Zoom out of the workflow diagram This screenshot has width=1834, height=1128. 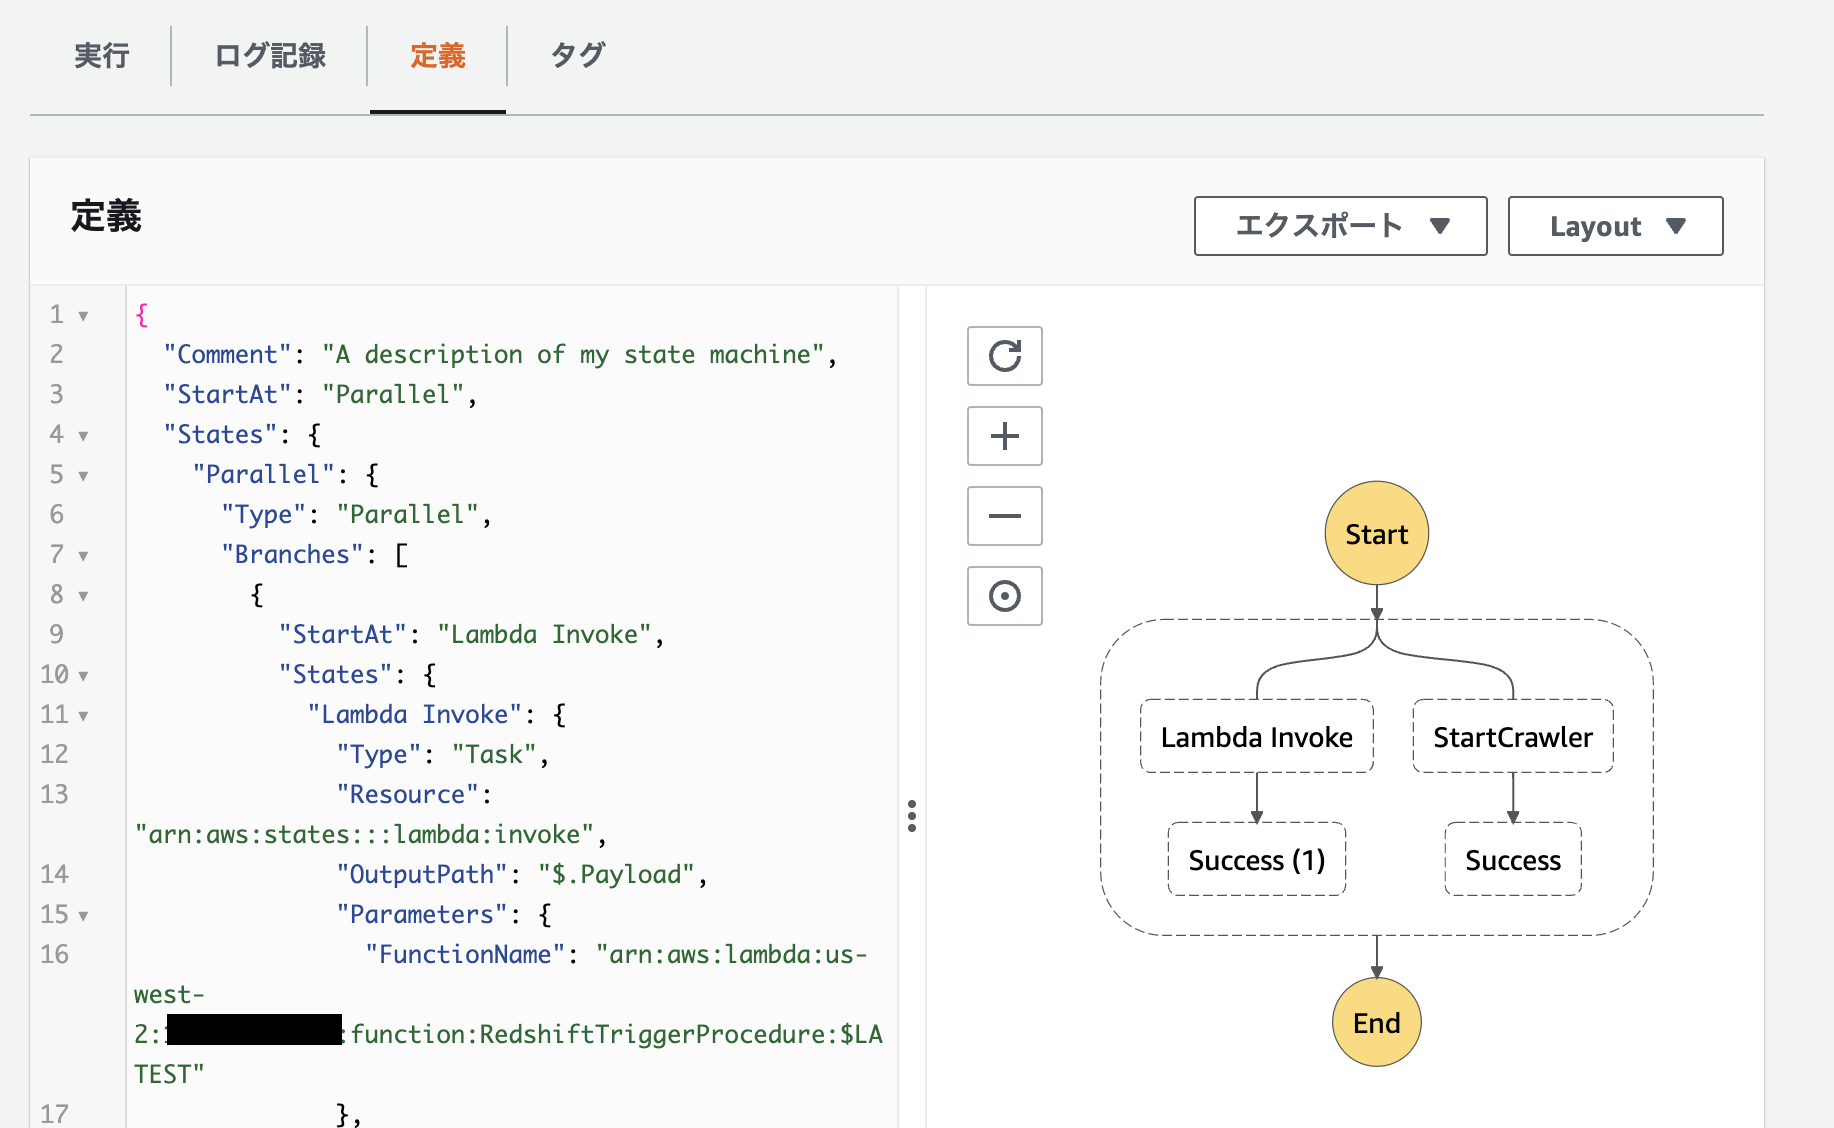tap(1004, 516)
